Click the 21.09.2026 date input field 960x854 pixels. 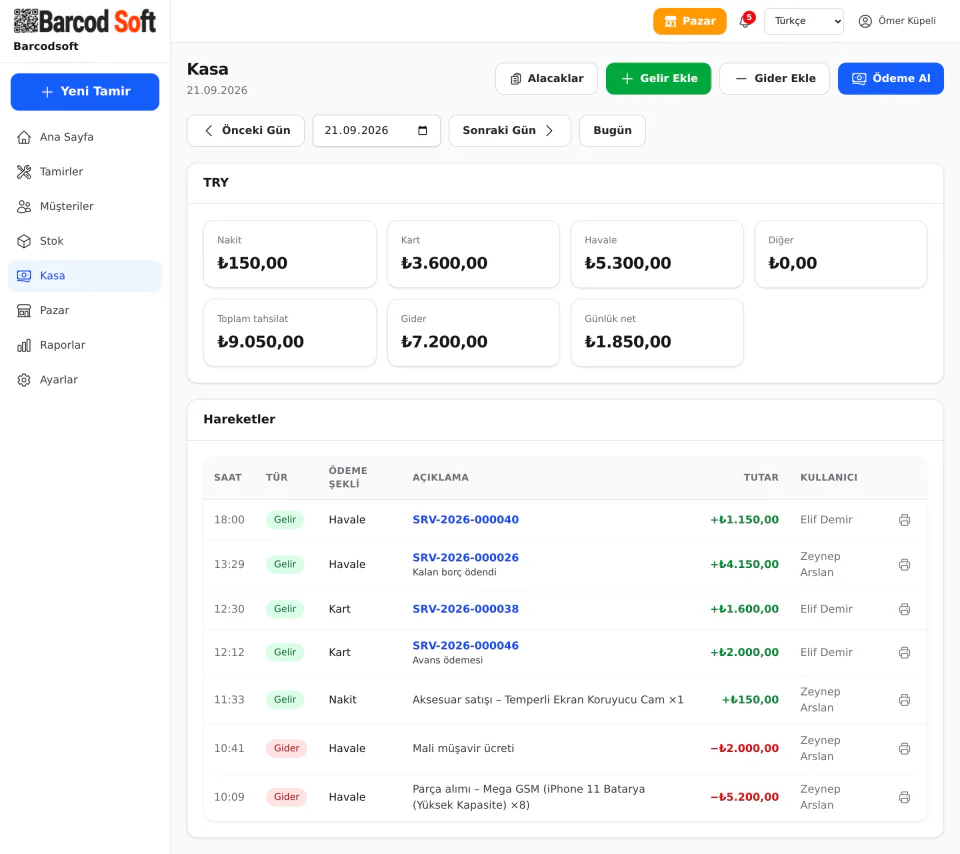[x=377, y=130]
